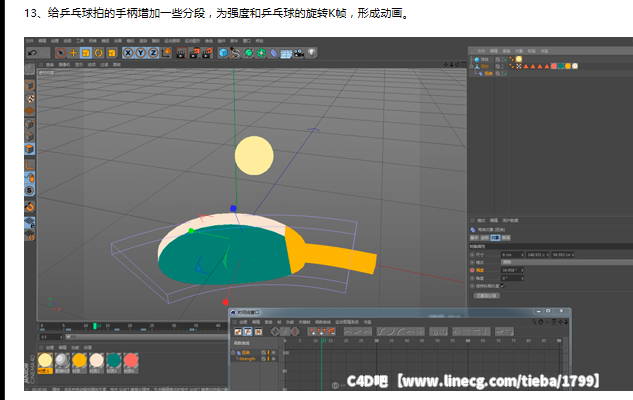Collapse bend track expander in timeline window
This screenshot has height=400, width=633.
pos(233,353)
